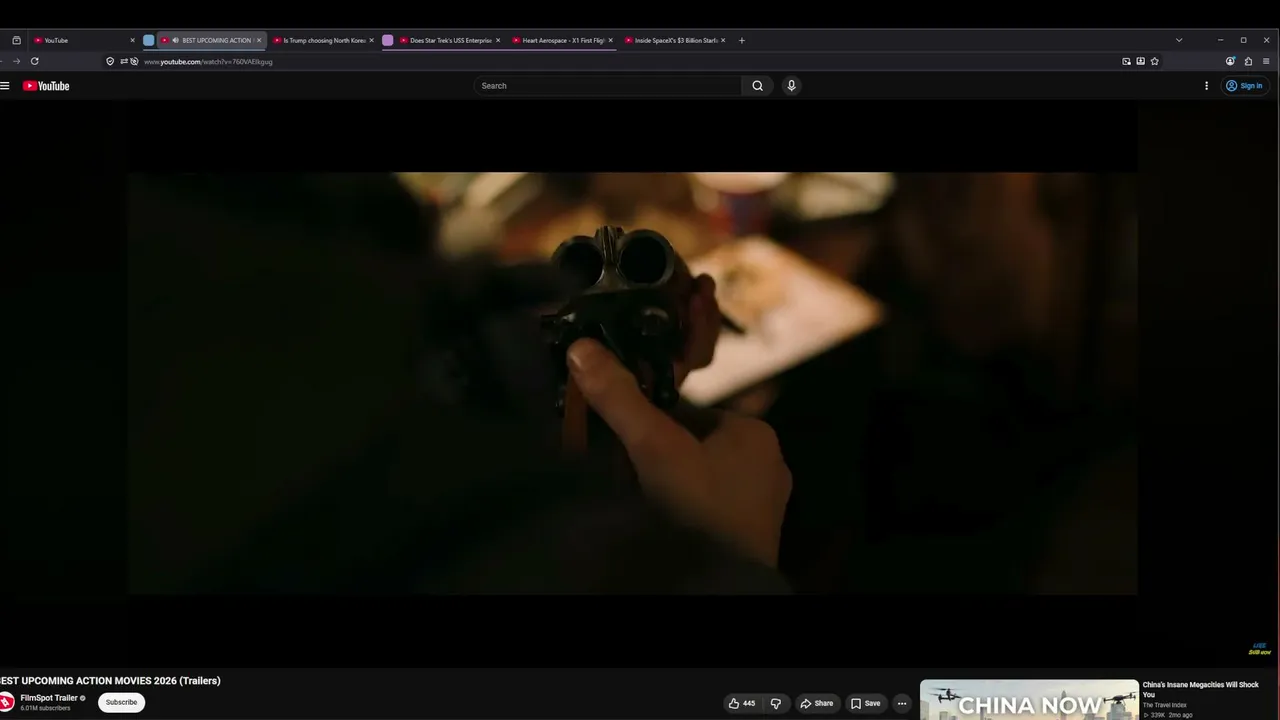Open a new browser tab
Viewport: 1280px width, 720px height.
pyautogui.click(x=741, y=40)
